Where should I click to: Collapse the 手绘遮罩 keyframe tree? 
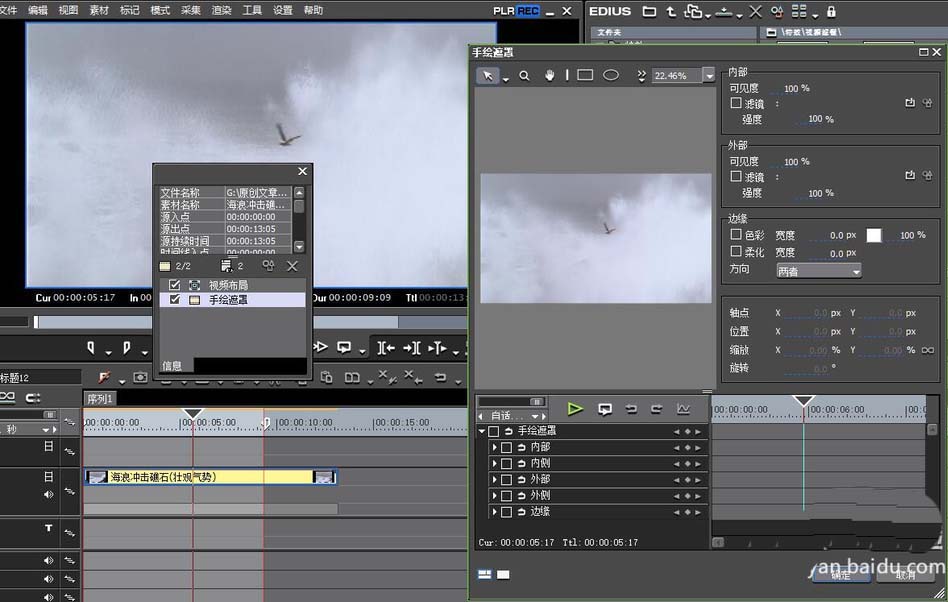point(482,432)
